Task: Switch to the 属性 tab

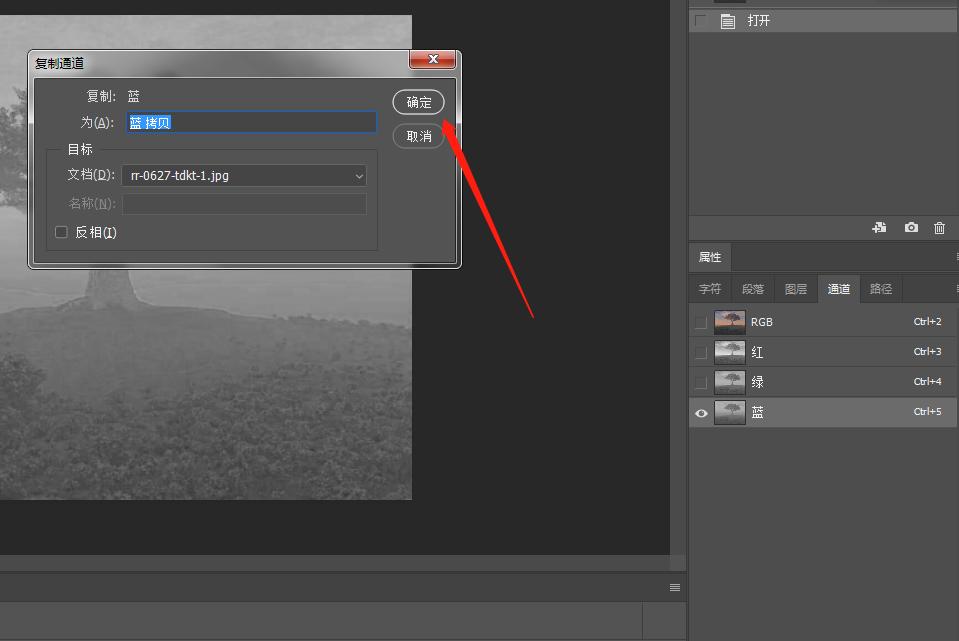Action: (710, 257)
